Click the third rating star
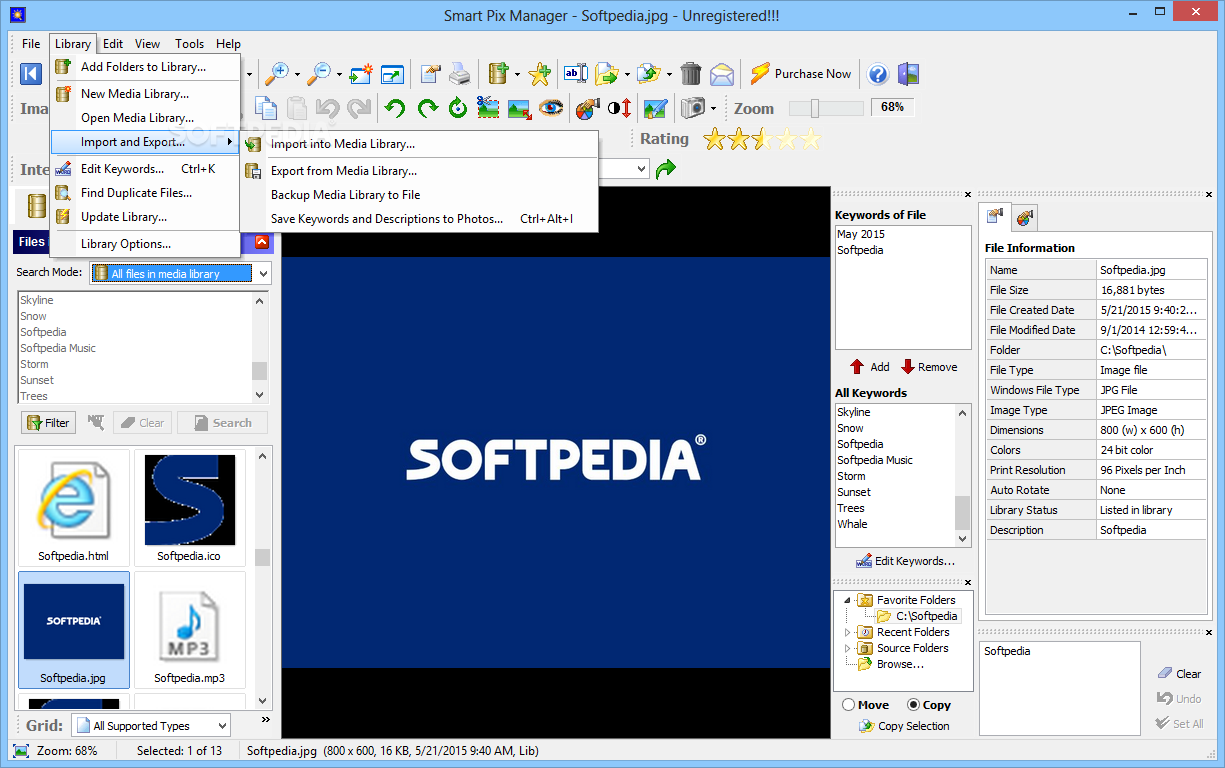 click(762, 139)
